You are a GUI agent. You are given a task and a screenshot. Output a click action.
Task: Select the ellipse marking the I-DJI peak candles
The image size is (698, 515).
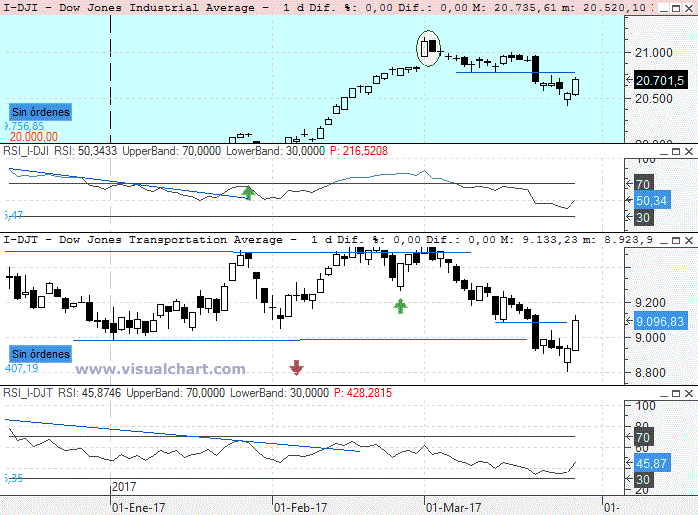click(x=429, y=49)
